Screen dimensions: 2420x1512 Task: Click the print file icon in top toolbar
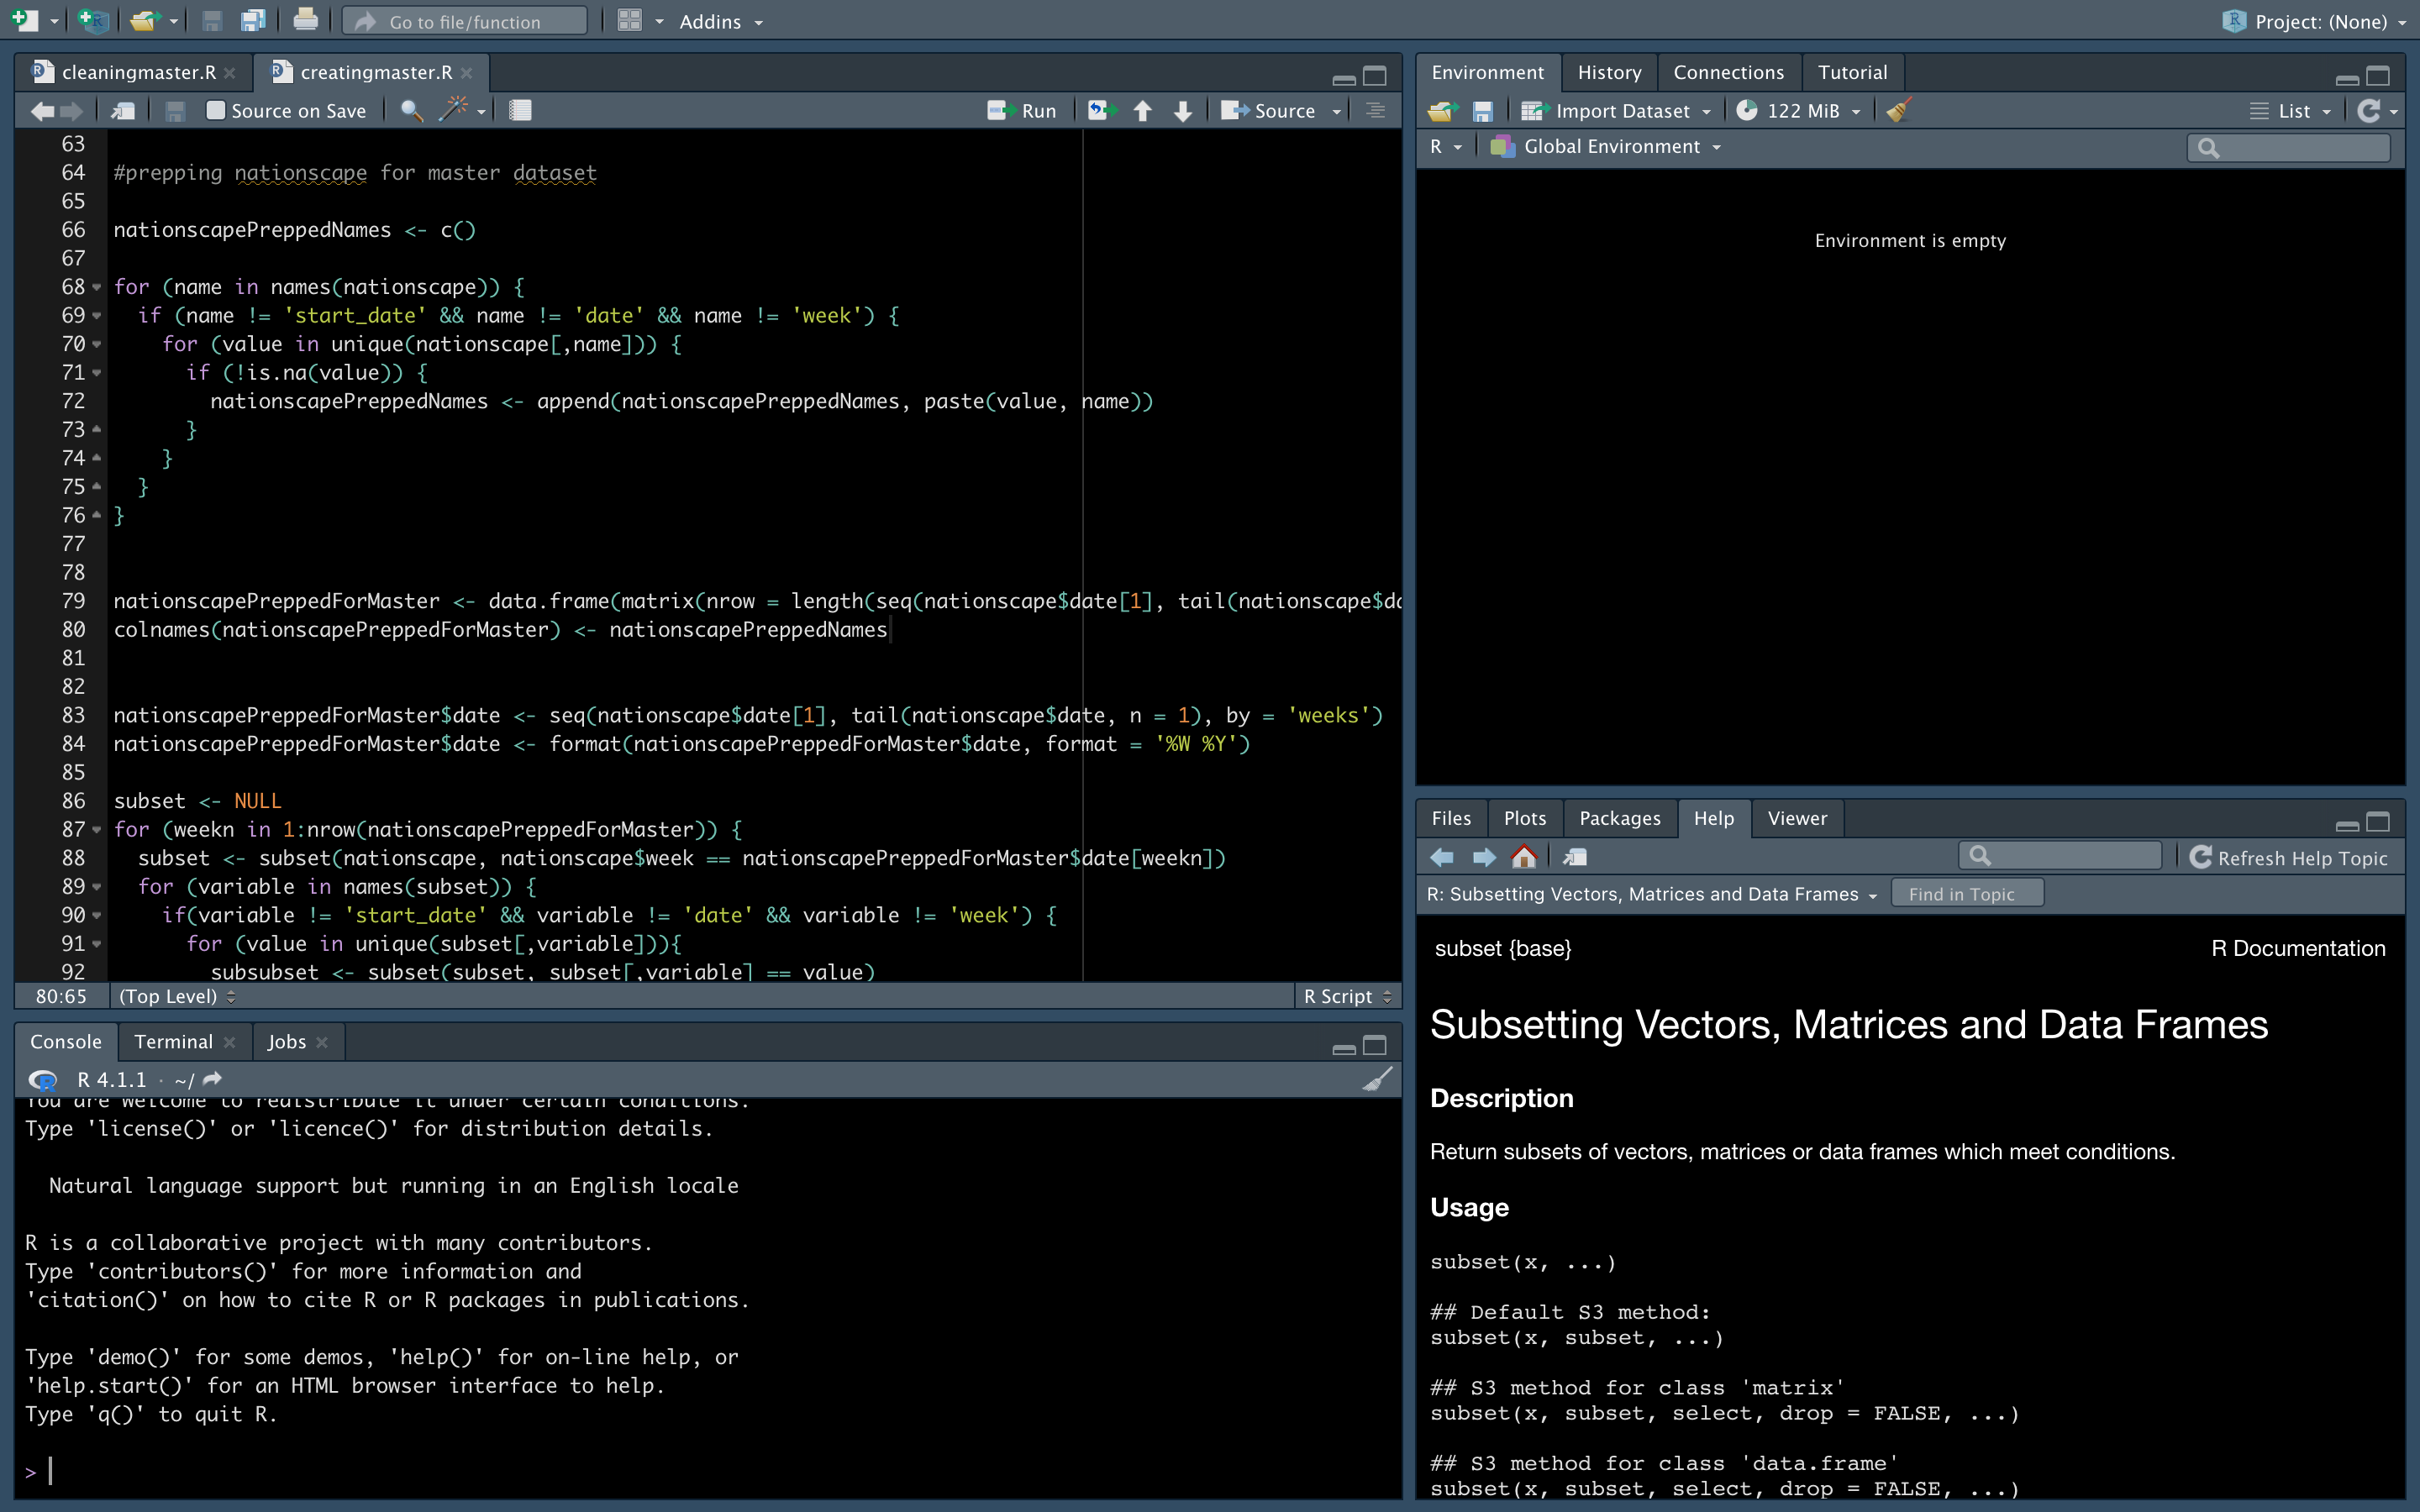pos(305,21)
